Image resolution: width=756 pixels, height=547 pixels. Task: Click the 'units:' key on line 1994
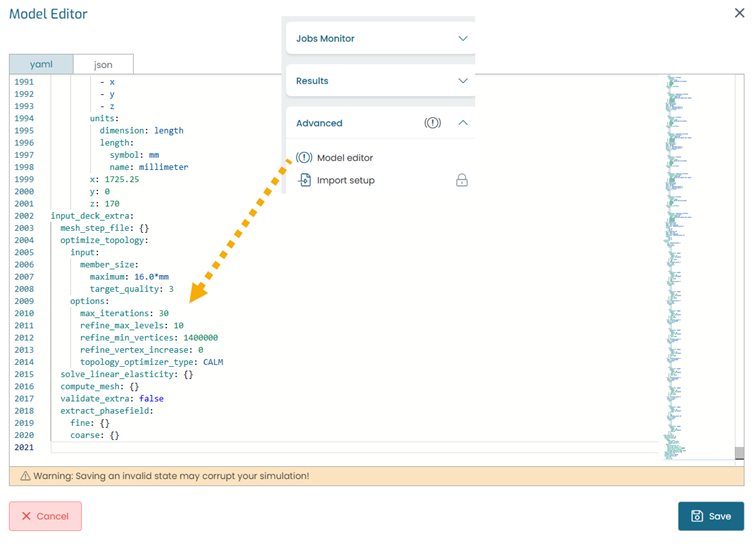104,118
